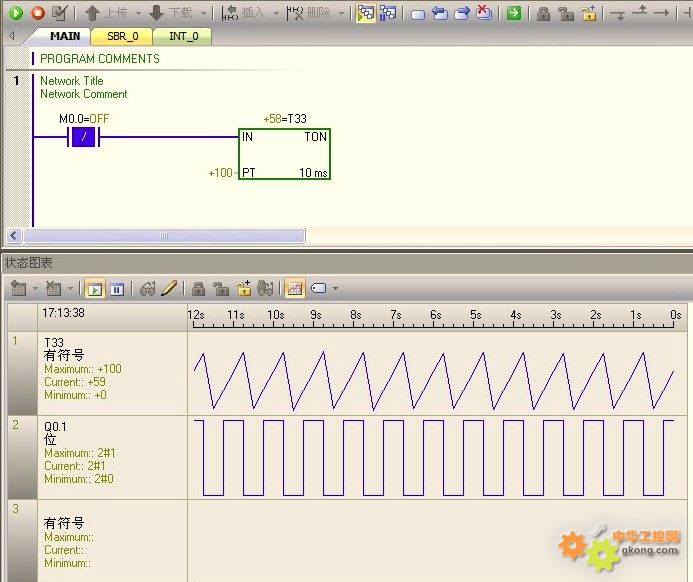The width and height of the screenshot is (693, 582).
Task: Click the lock icon in top toolbar
Action: [x=543, y=13]
